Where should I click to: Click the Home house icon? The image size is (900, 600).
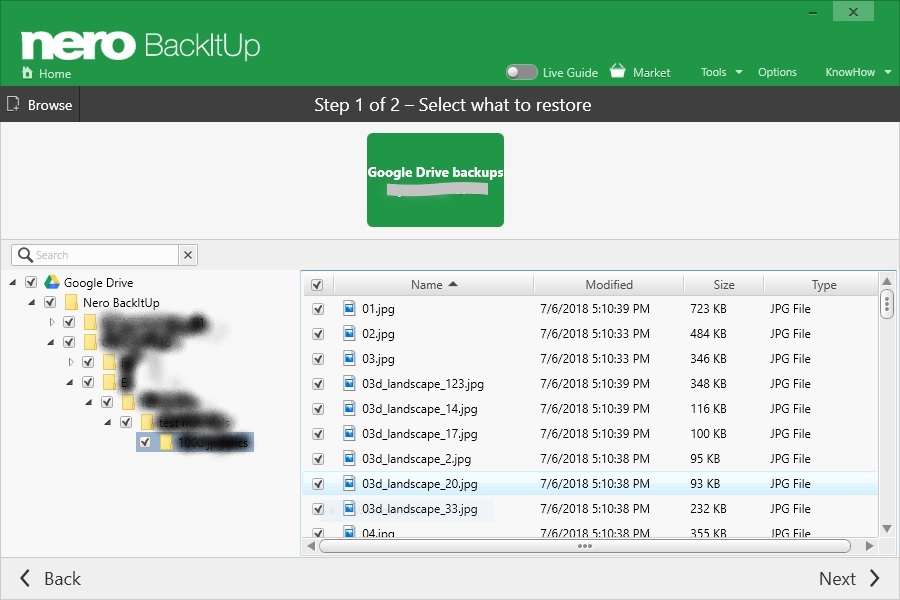(x=27, y=73)
